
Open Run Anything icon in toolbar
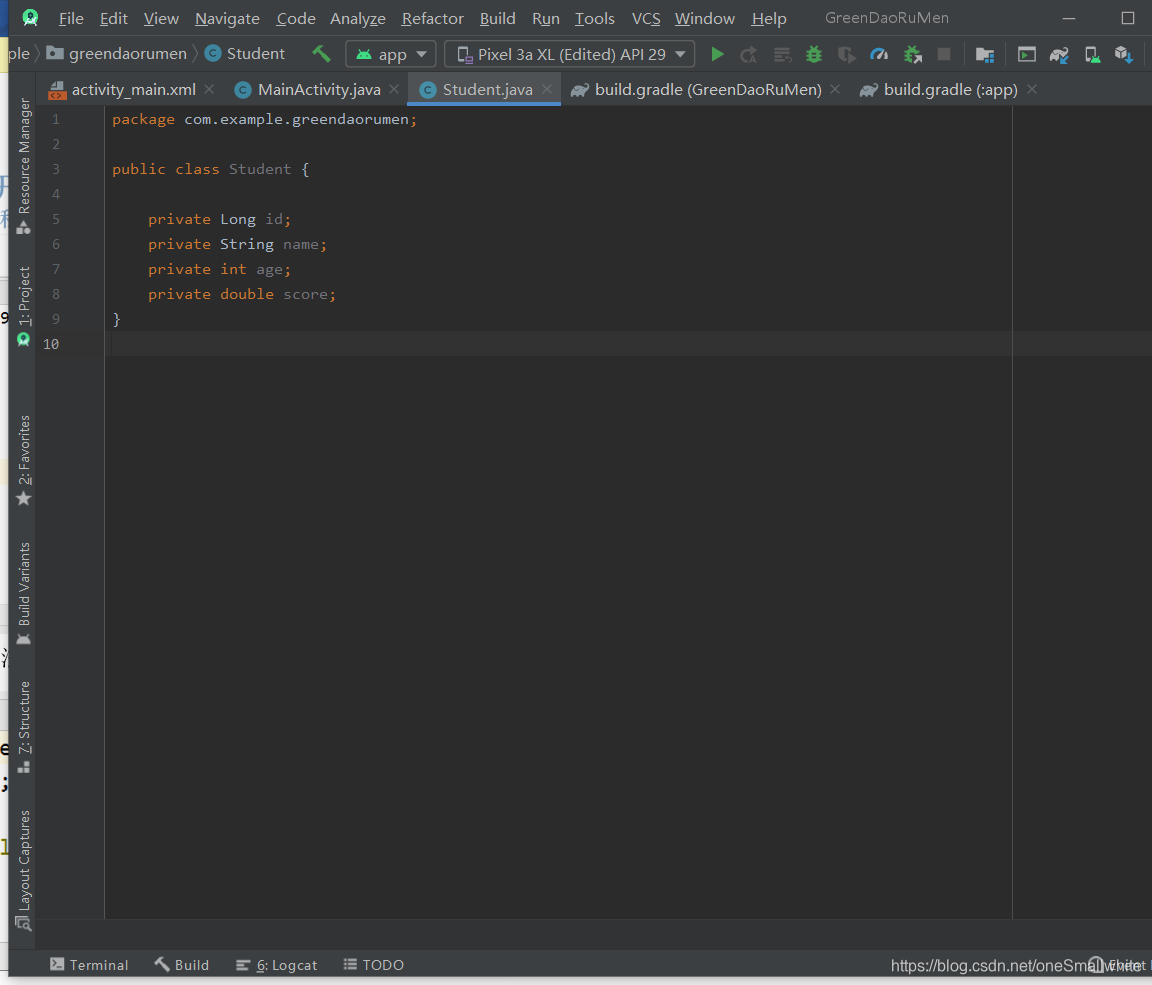(x=1026, y=54)
